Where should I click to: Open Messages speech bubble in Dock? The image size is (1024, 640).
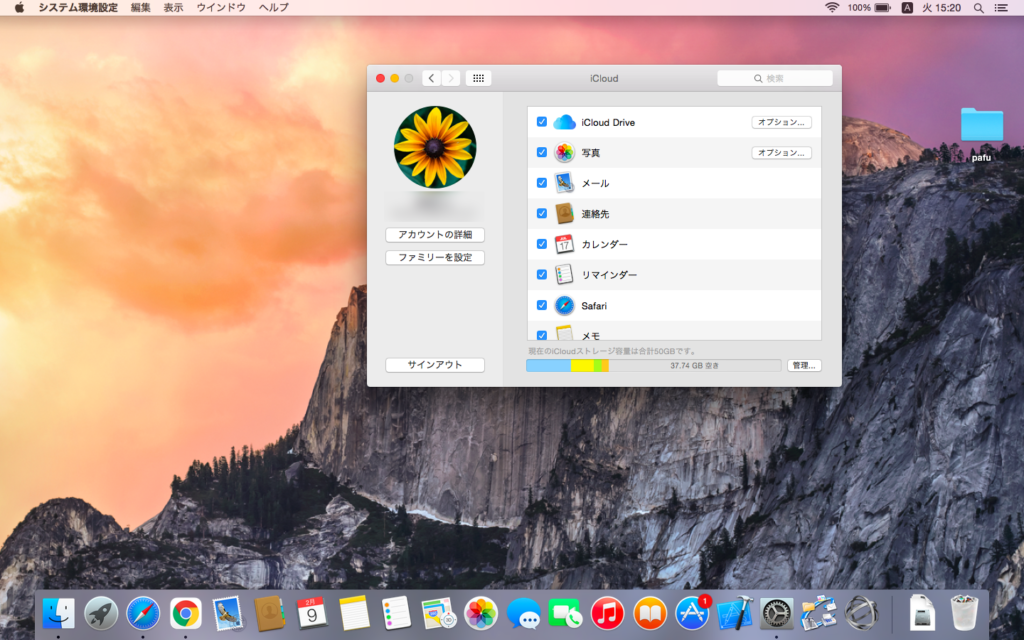coord(523,614)
